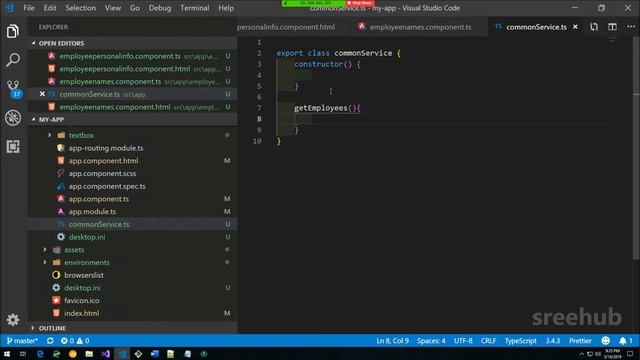Click the editor vertical scrollbar

[636, 147]
